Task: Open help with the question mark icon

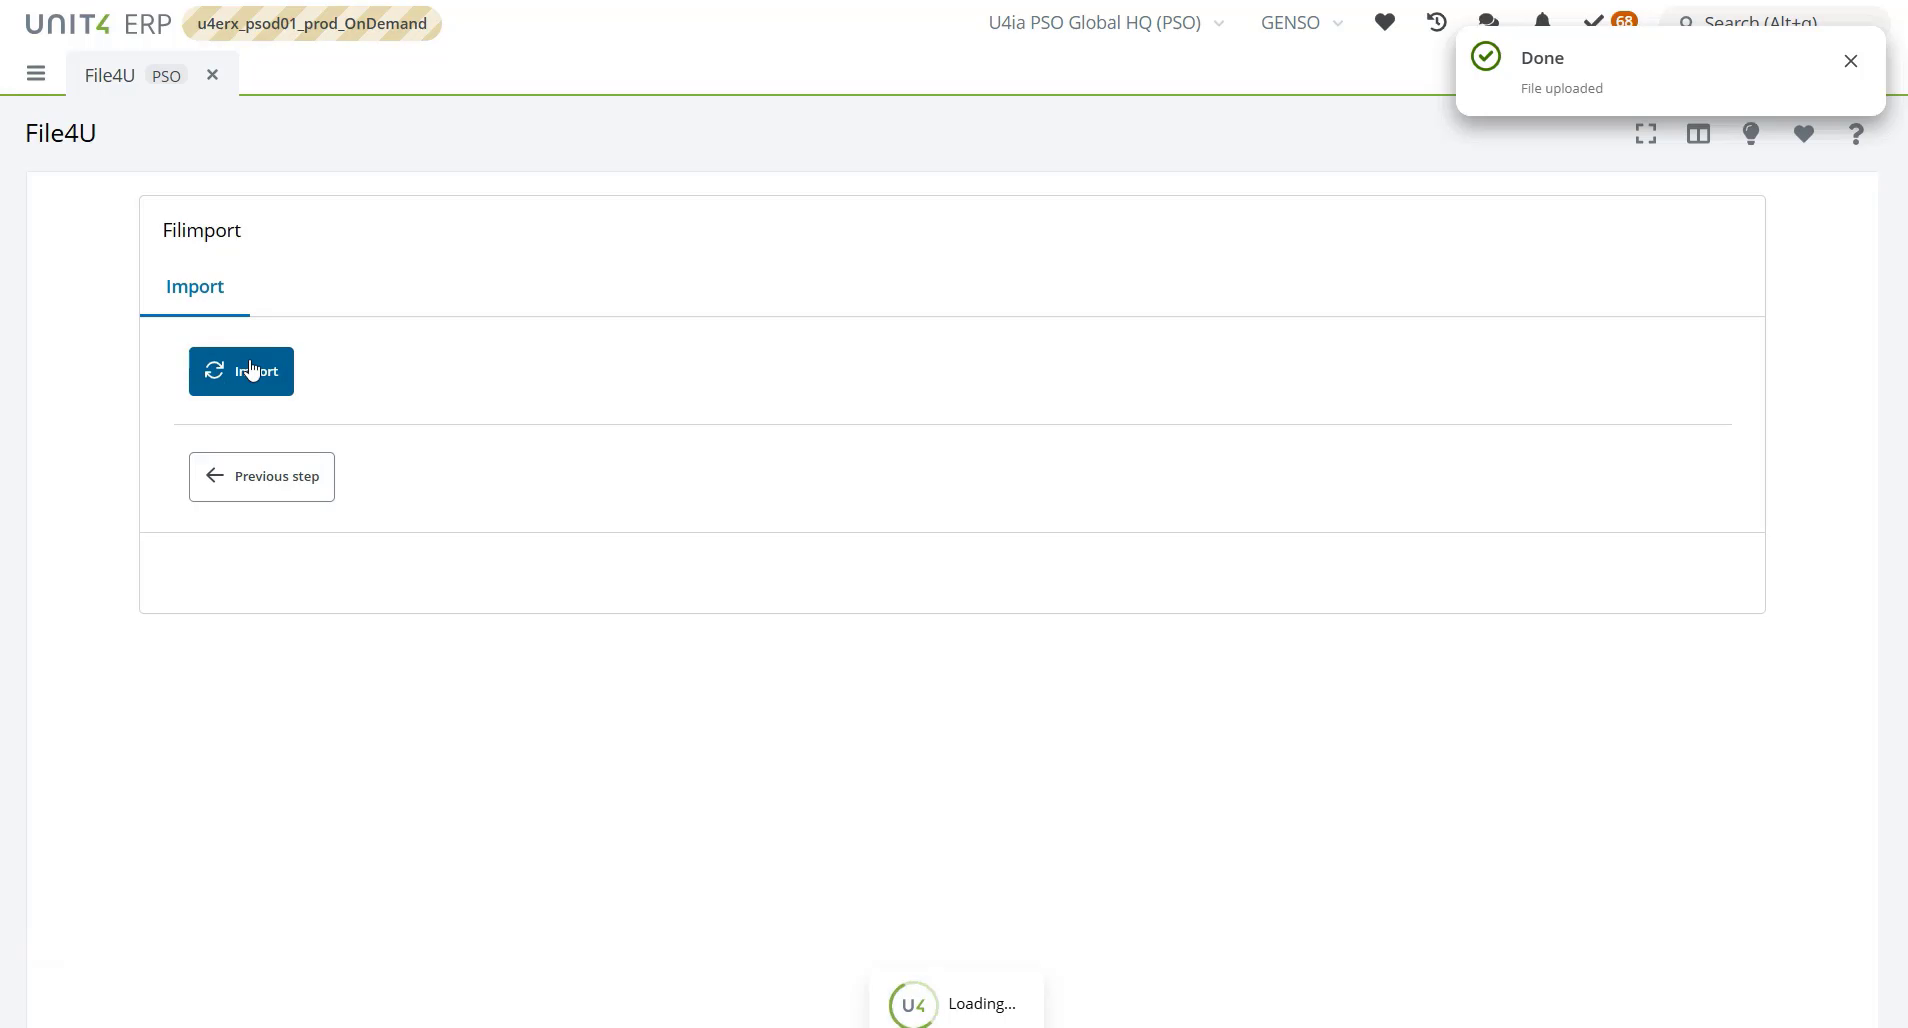Action: 1855,133
